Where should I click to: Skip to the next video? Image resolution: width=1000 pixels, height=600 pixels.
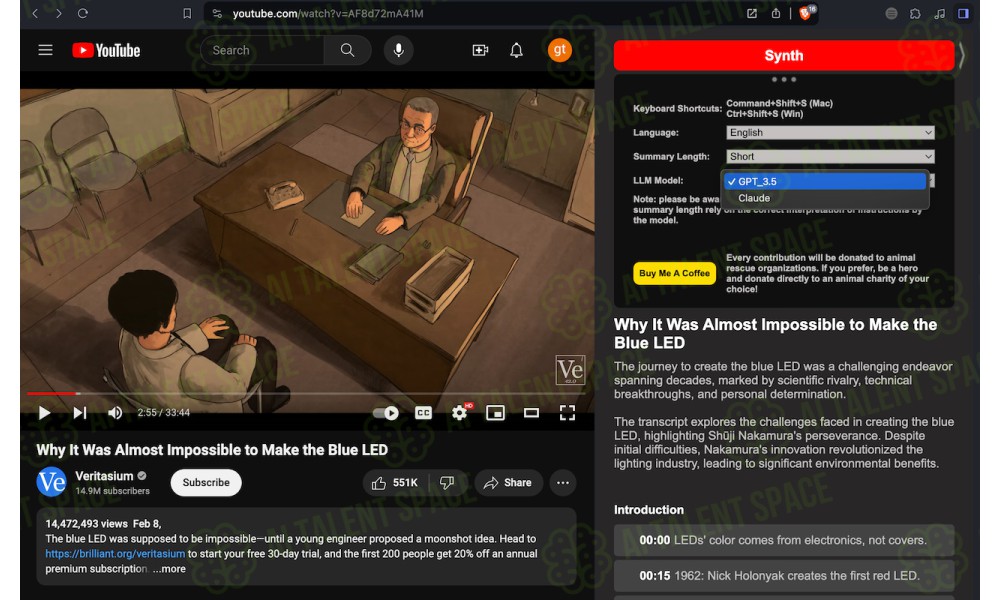80,413
